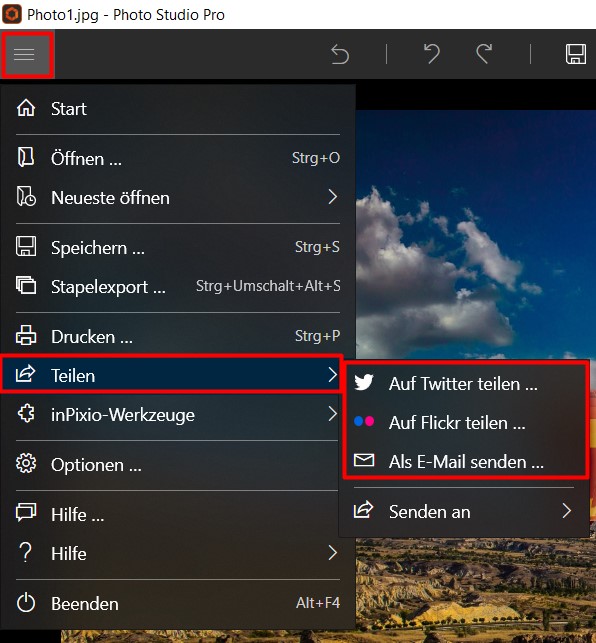
Task: Click the Flickr dots icon
Action: 364,422
